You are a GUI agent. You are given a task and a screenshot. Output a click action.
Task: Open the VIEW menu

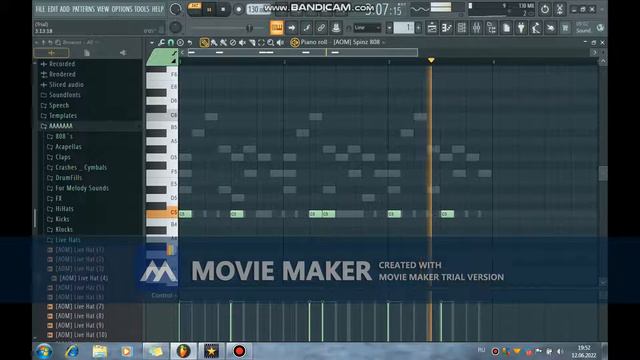(x=103, y=9)
